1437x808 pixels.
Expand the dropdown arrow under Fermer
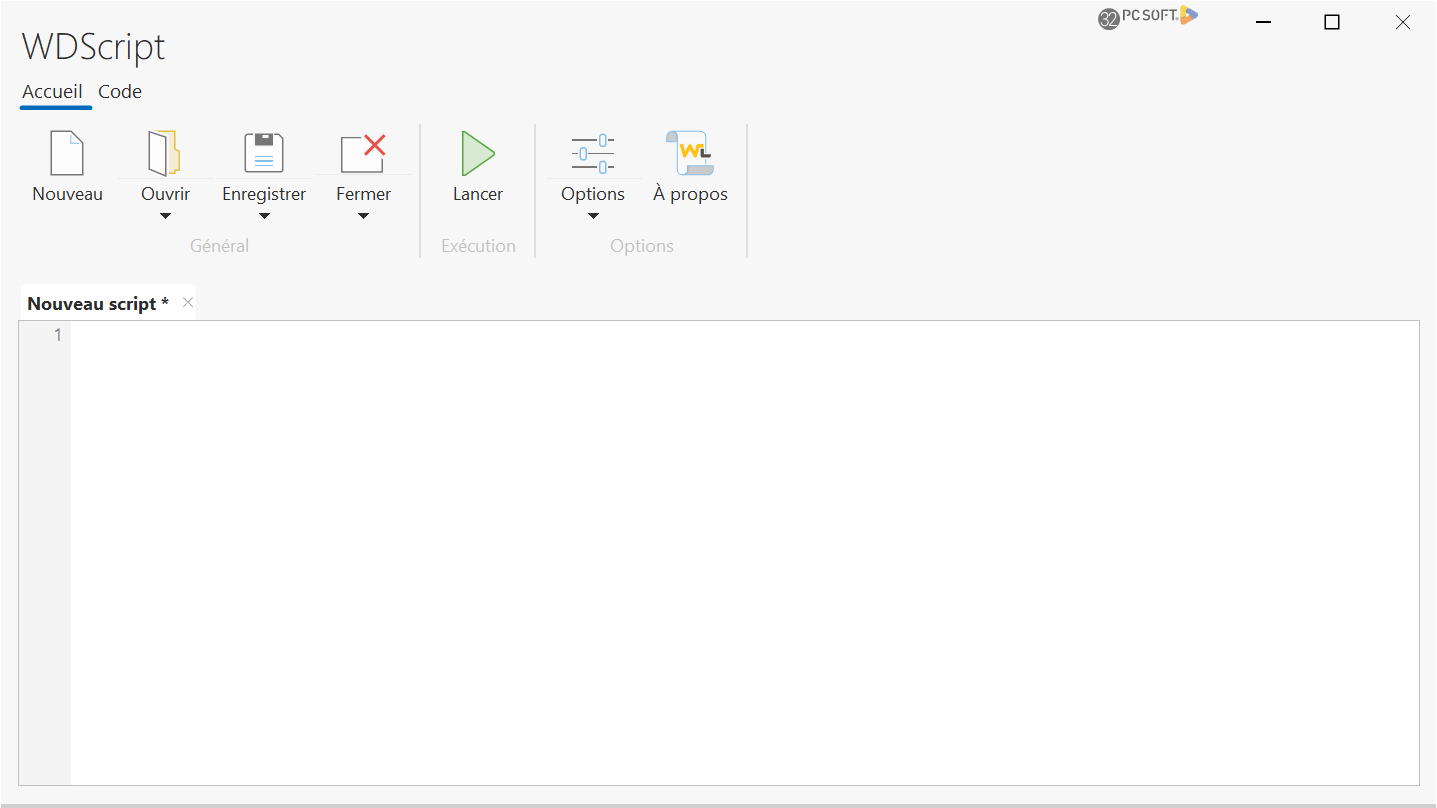coord(364,216)
